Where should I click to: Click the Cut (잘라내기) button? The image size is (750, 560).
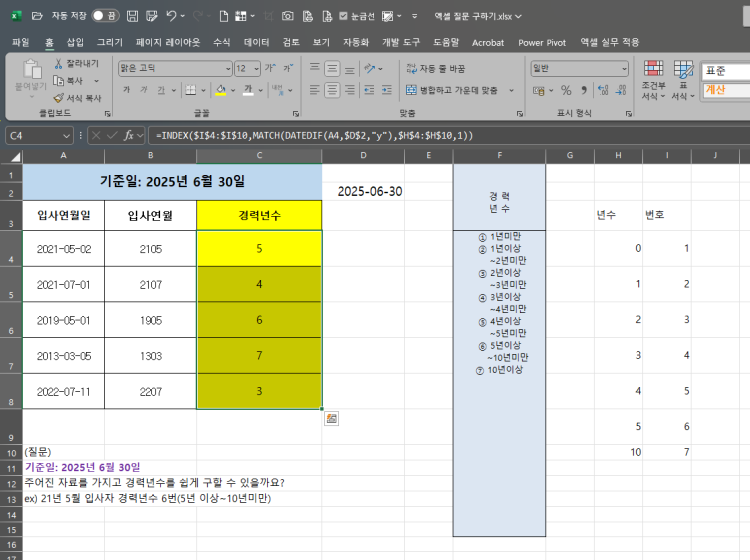(77, 63)
